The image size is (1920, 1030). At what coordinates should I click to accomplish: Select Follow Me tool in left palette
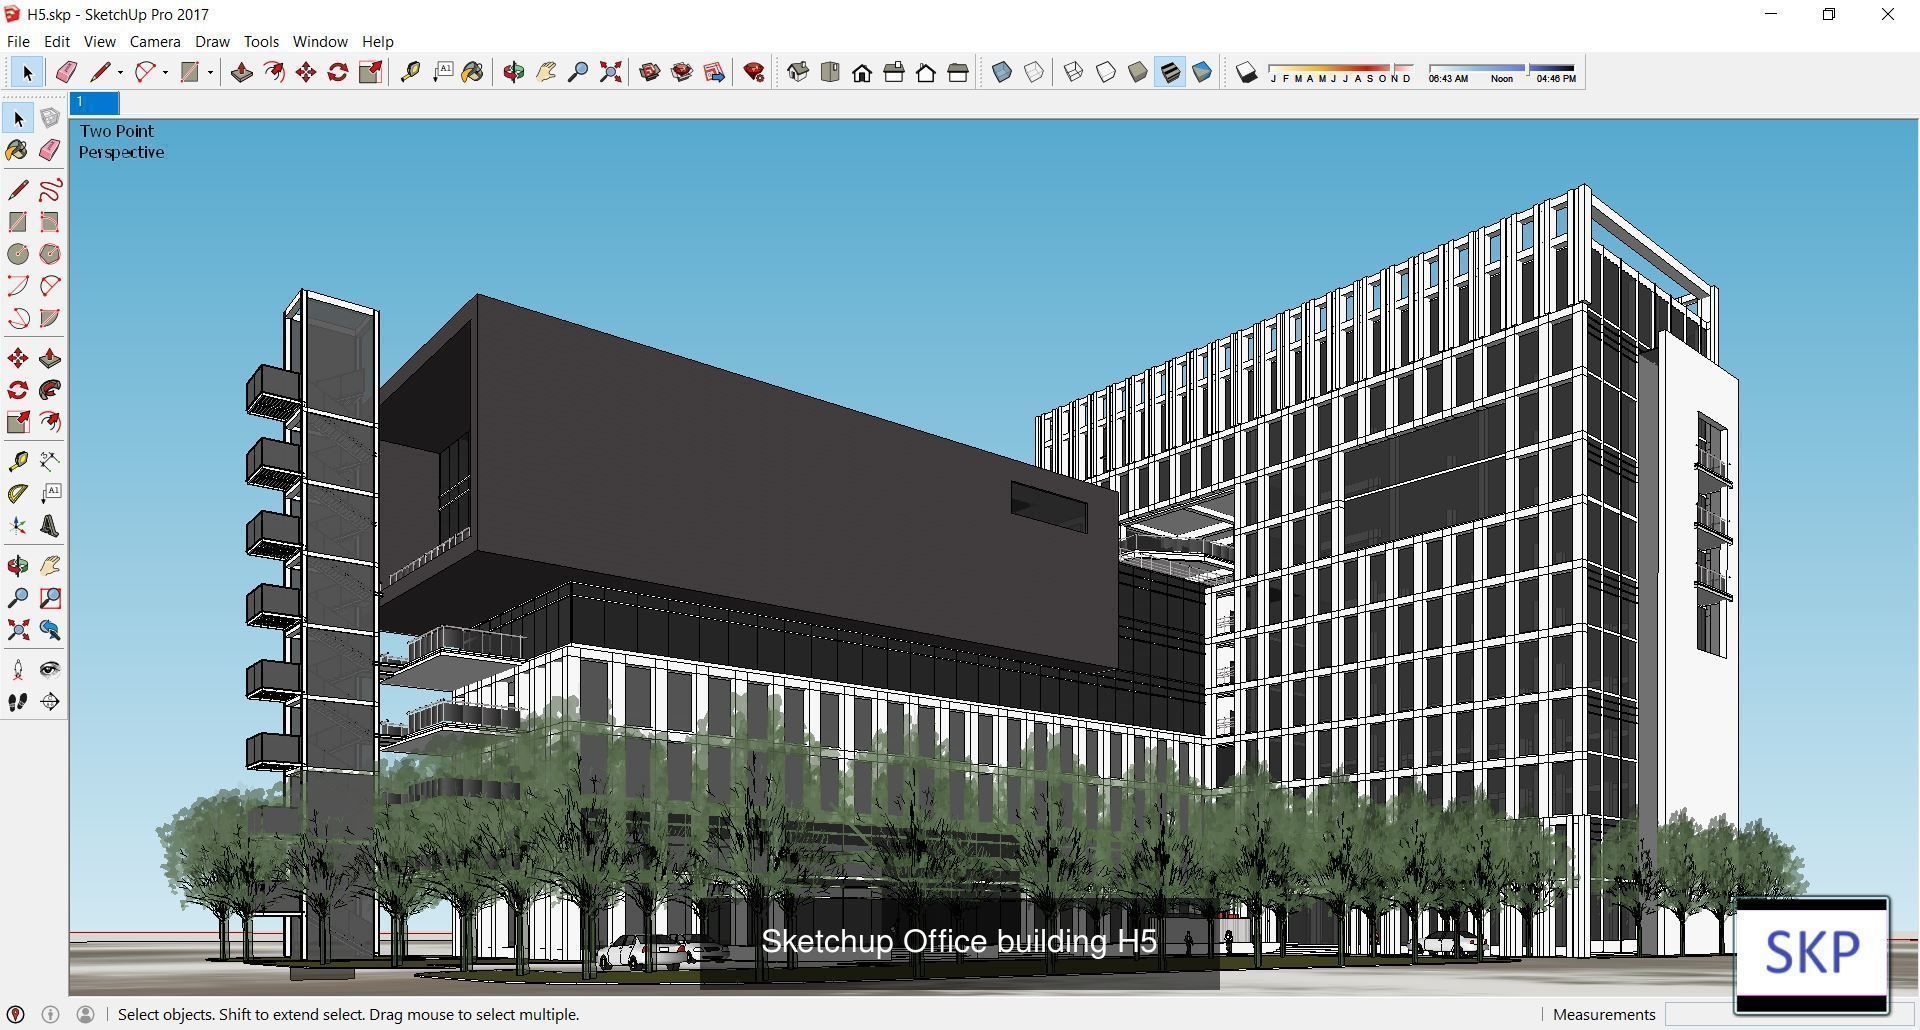tap(50, 390)
